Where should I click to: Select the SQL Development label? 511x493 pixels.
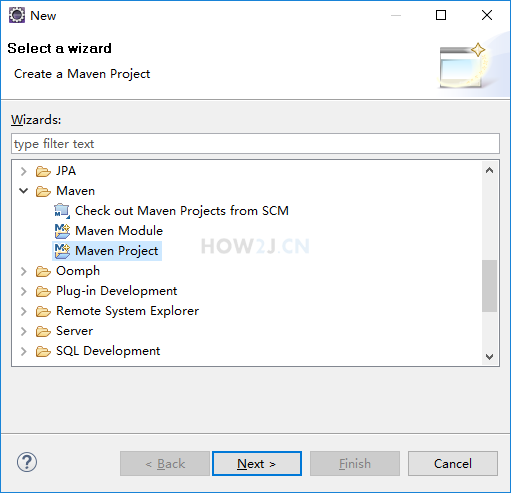pos(108,351)
